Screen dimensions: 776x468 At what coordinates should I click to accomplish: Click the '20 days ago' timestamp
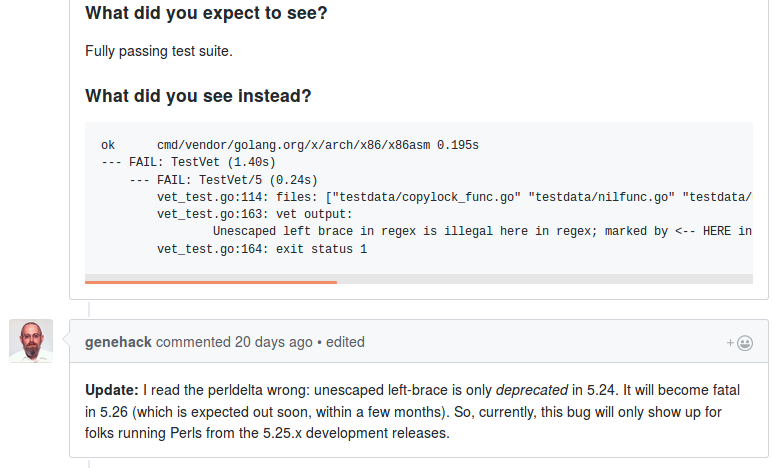(273, 342)
